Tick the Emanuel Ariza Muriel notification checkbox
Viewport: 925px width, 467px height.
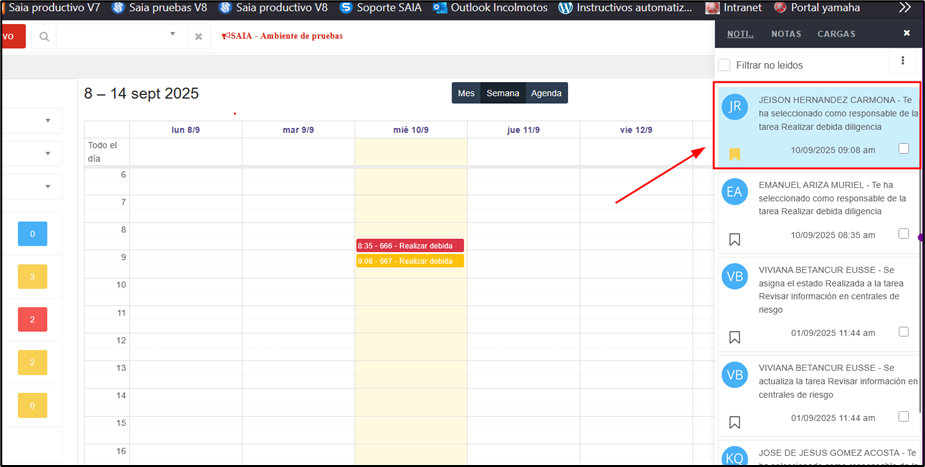[903, 234]
